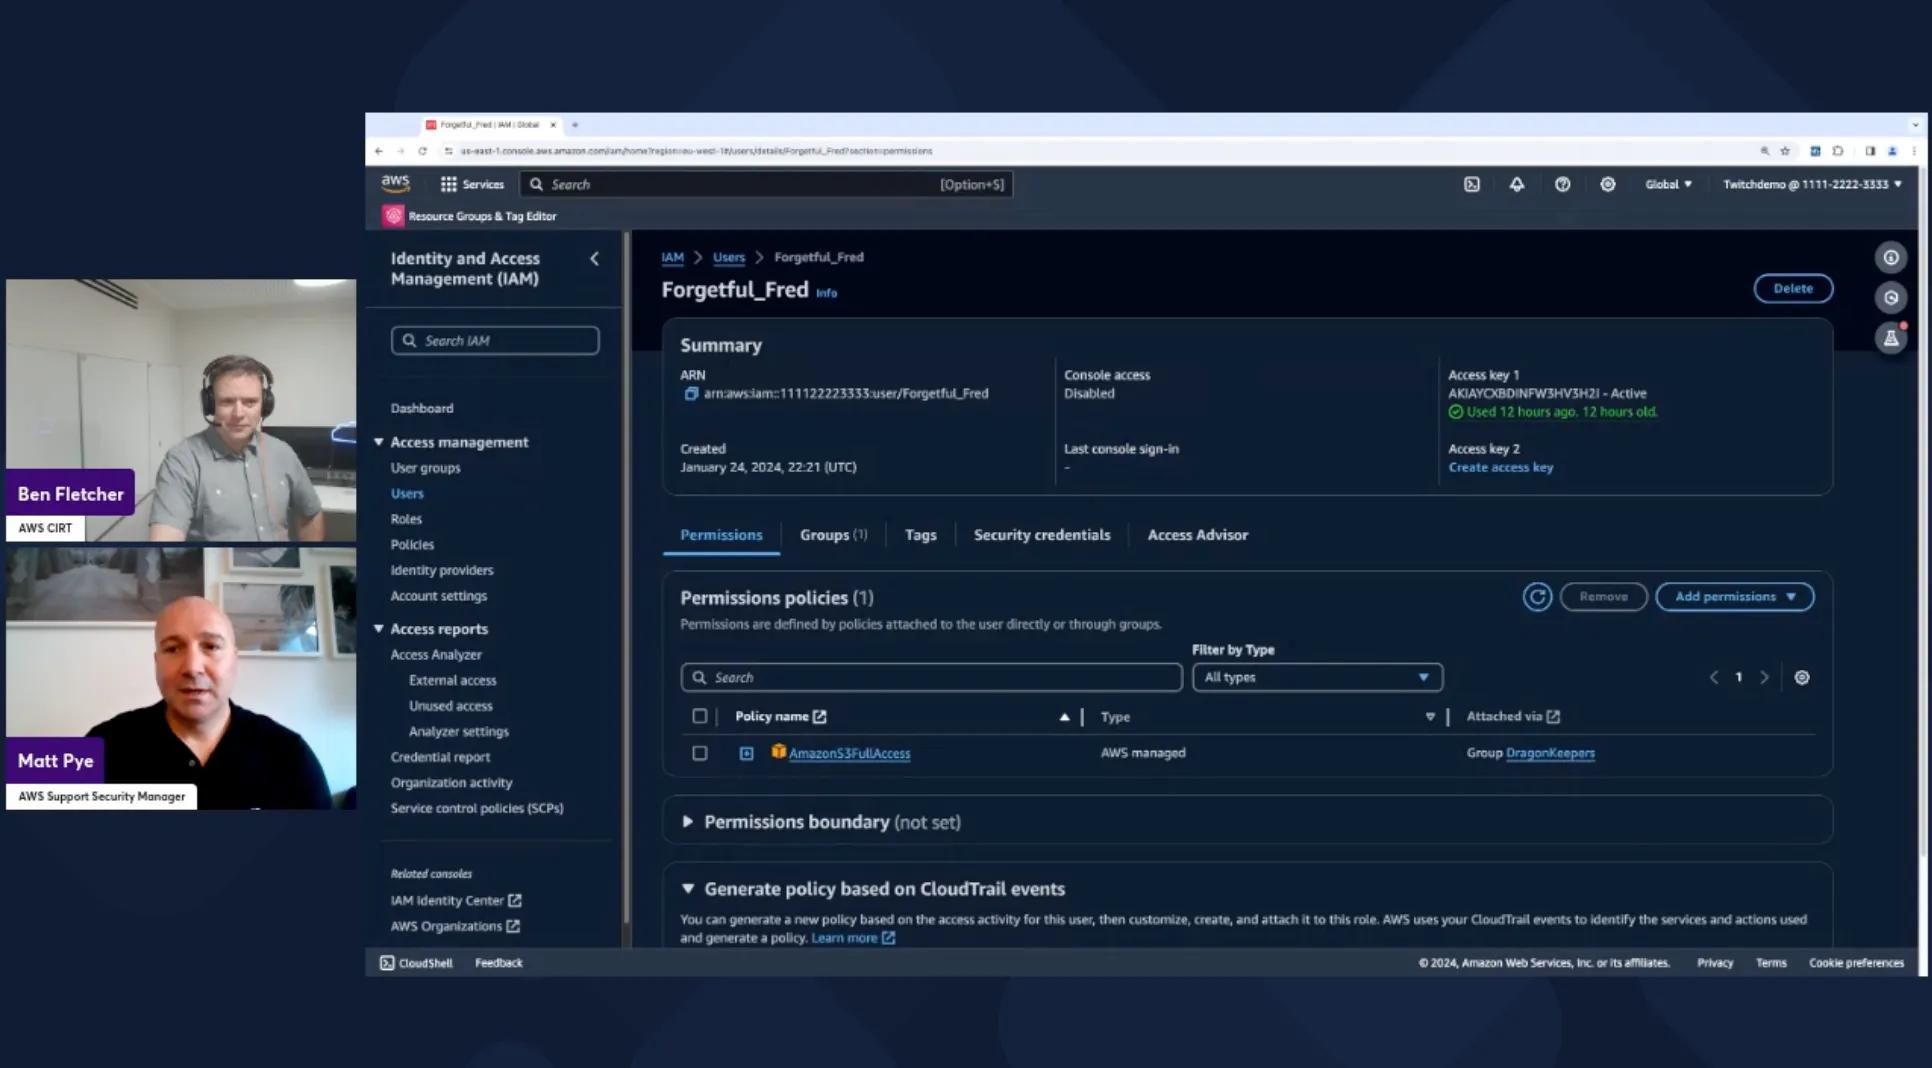Open the permissions table preferences gear

pyautogui.click(x=1801, y=678)
